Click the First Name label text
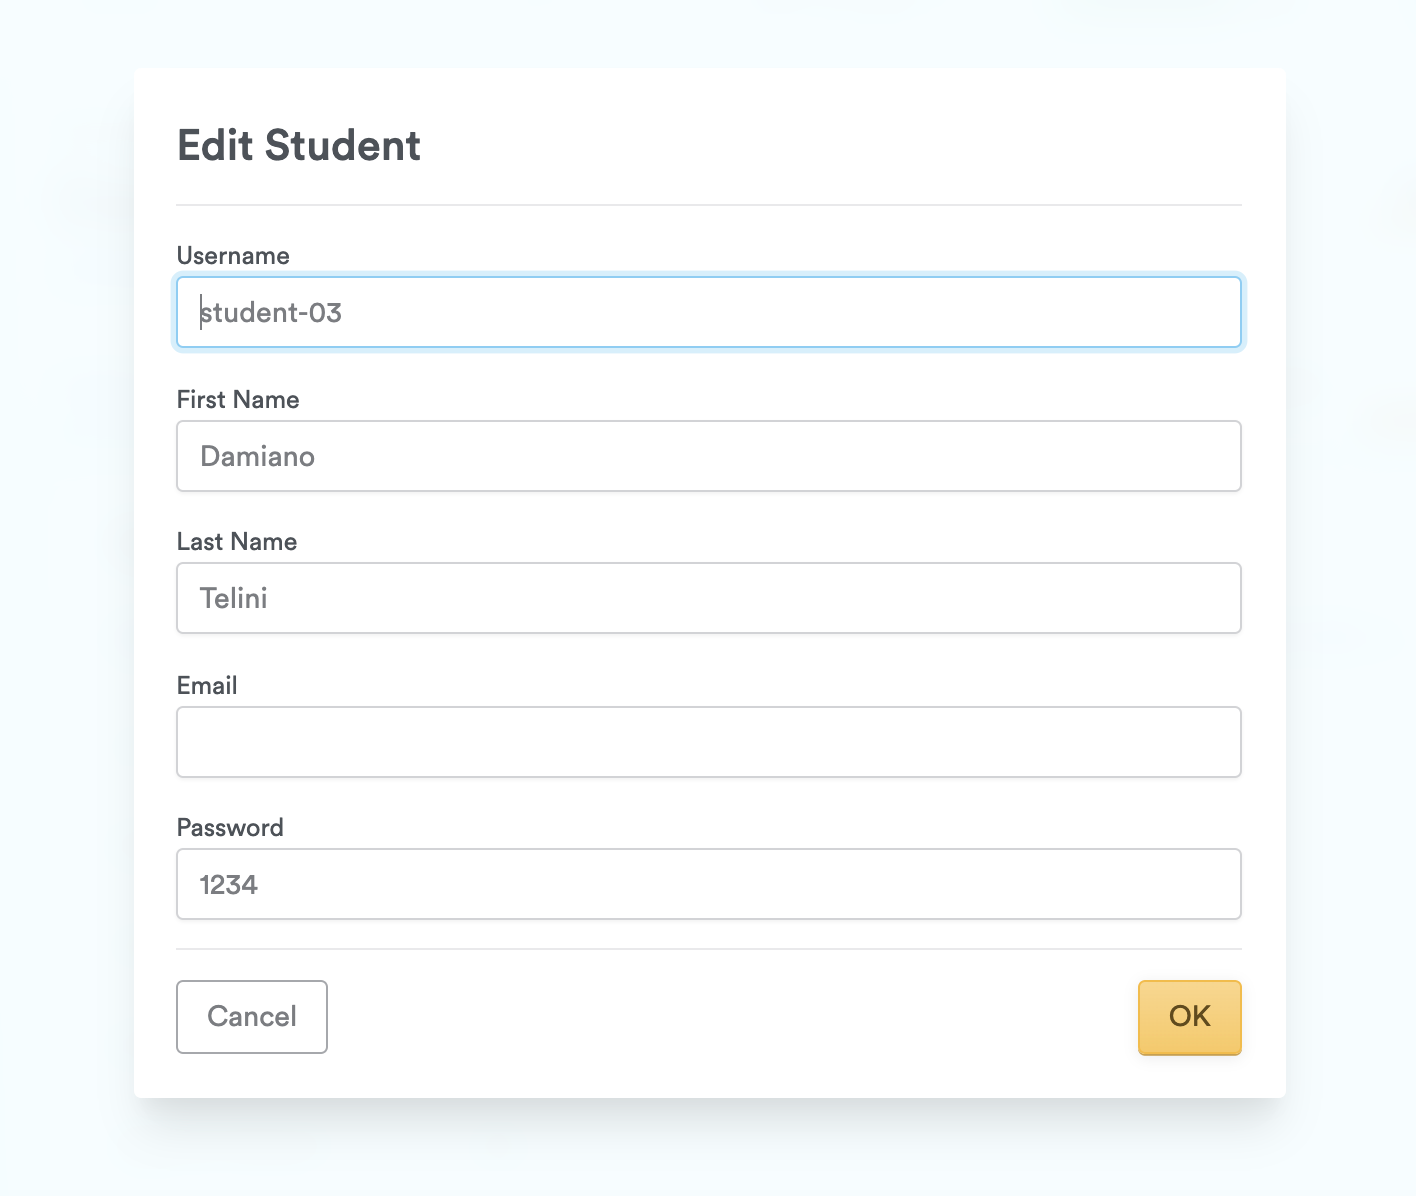 [237, 399]
